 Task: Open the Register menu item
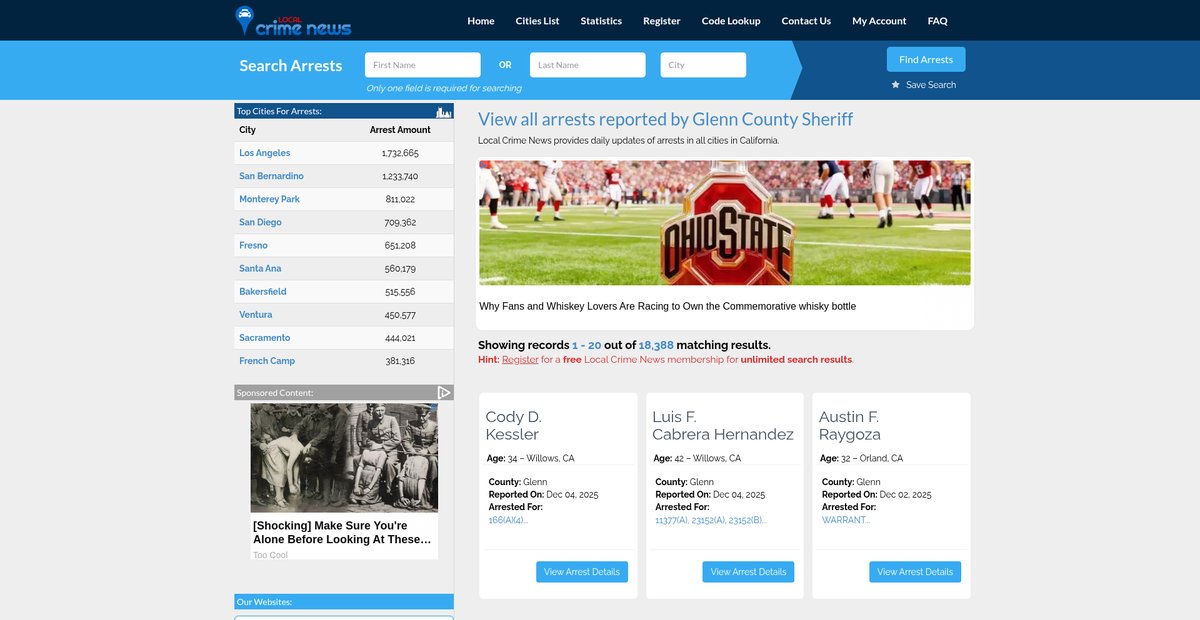662,21
